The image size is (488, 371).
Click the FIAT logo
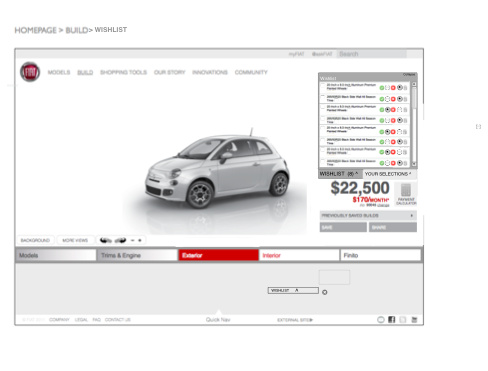[x=30, y=72]
